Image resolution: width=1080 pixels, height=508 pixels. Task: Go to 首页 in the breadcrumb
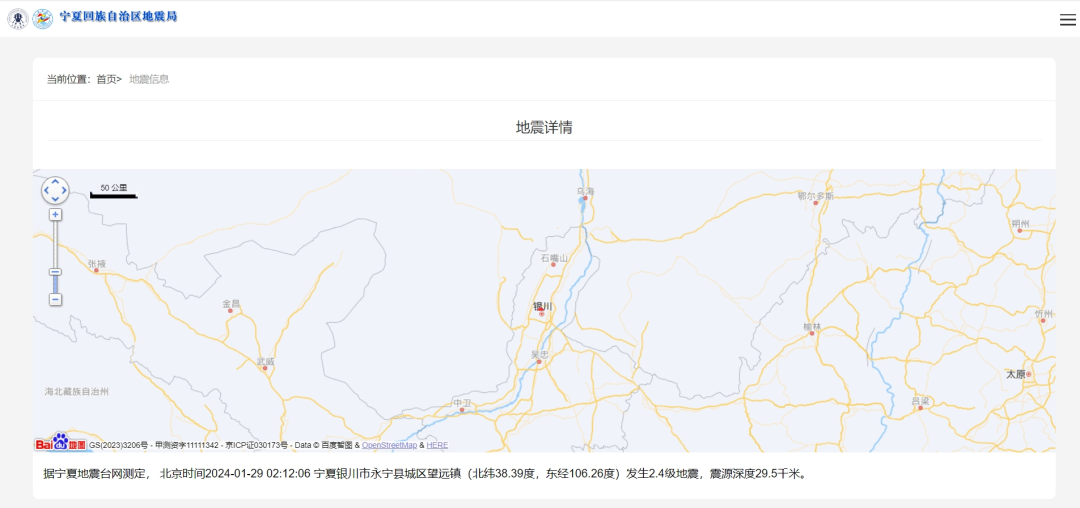click(x=106, y=79)
